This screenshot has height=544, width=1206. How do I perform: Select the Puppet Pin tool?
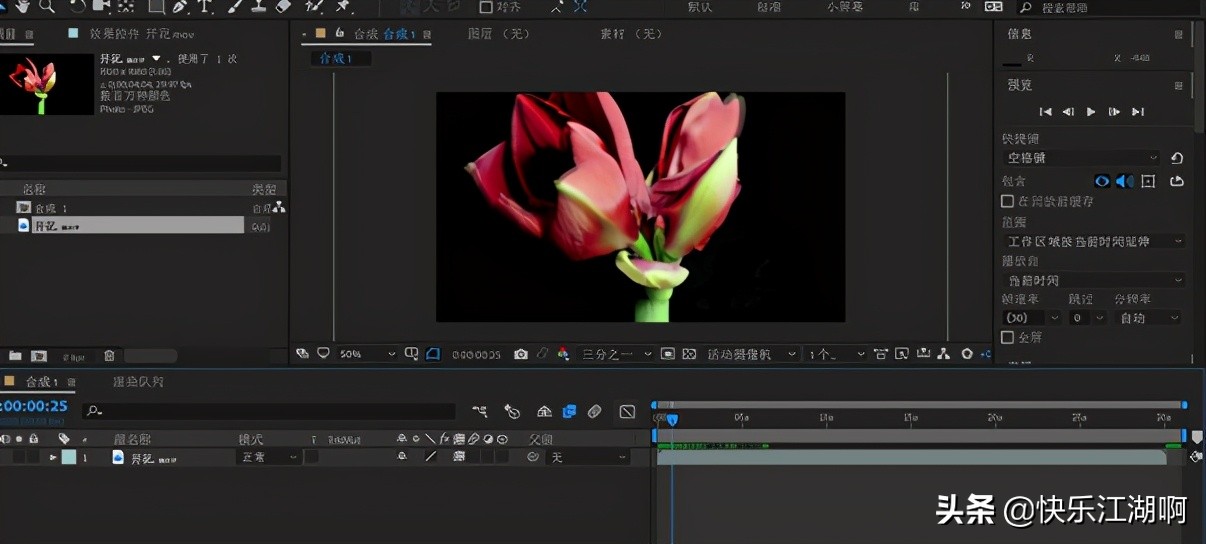point(343,6)
